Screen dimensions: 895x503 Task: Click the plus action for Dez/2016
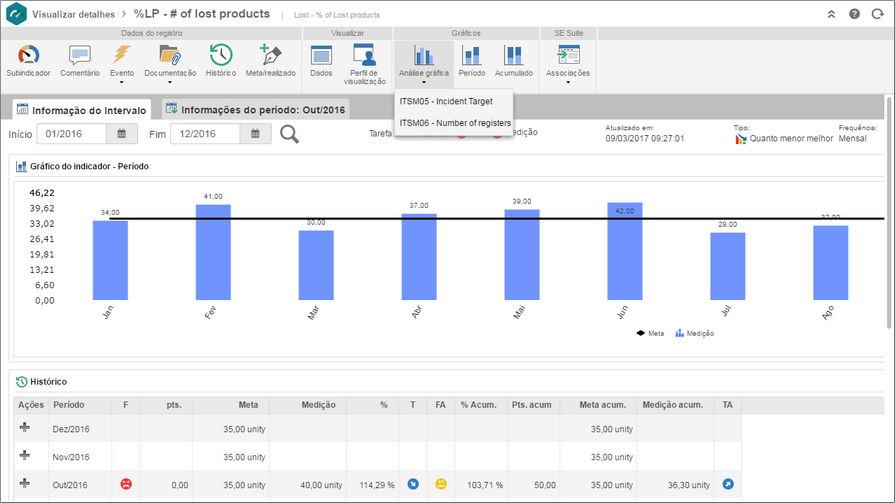[x=25, y=428]
